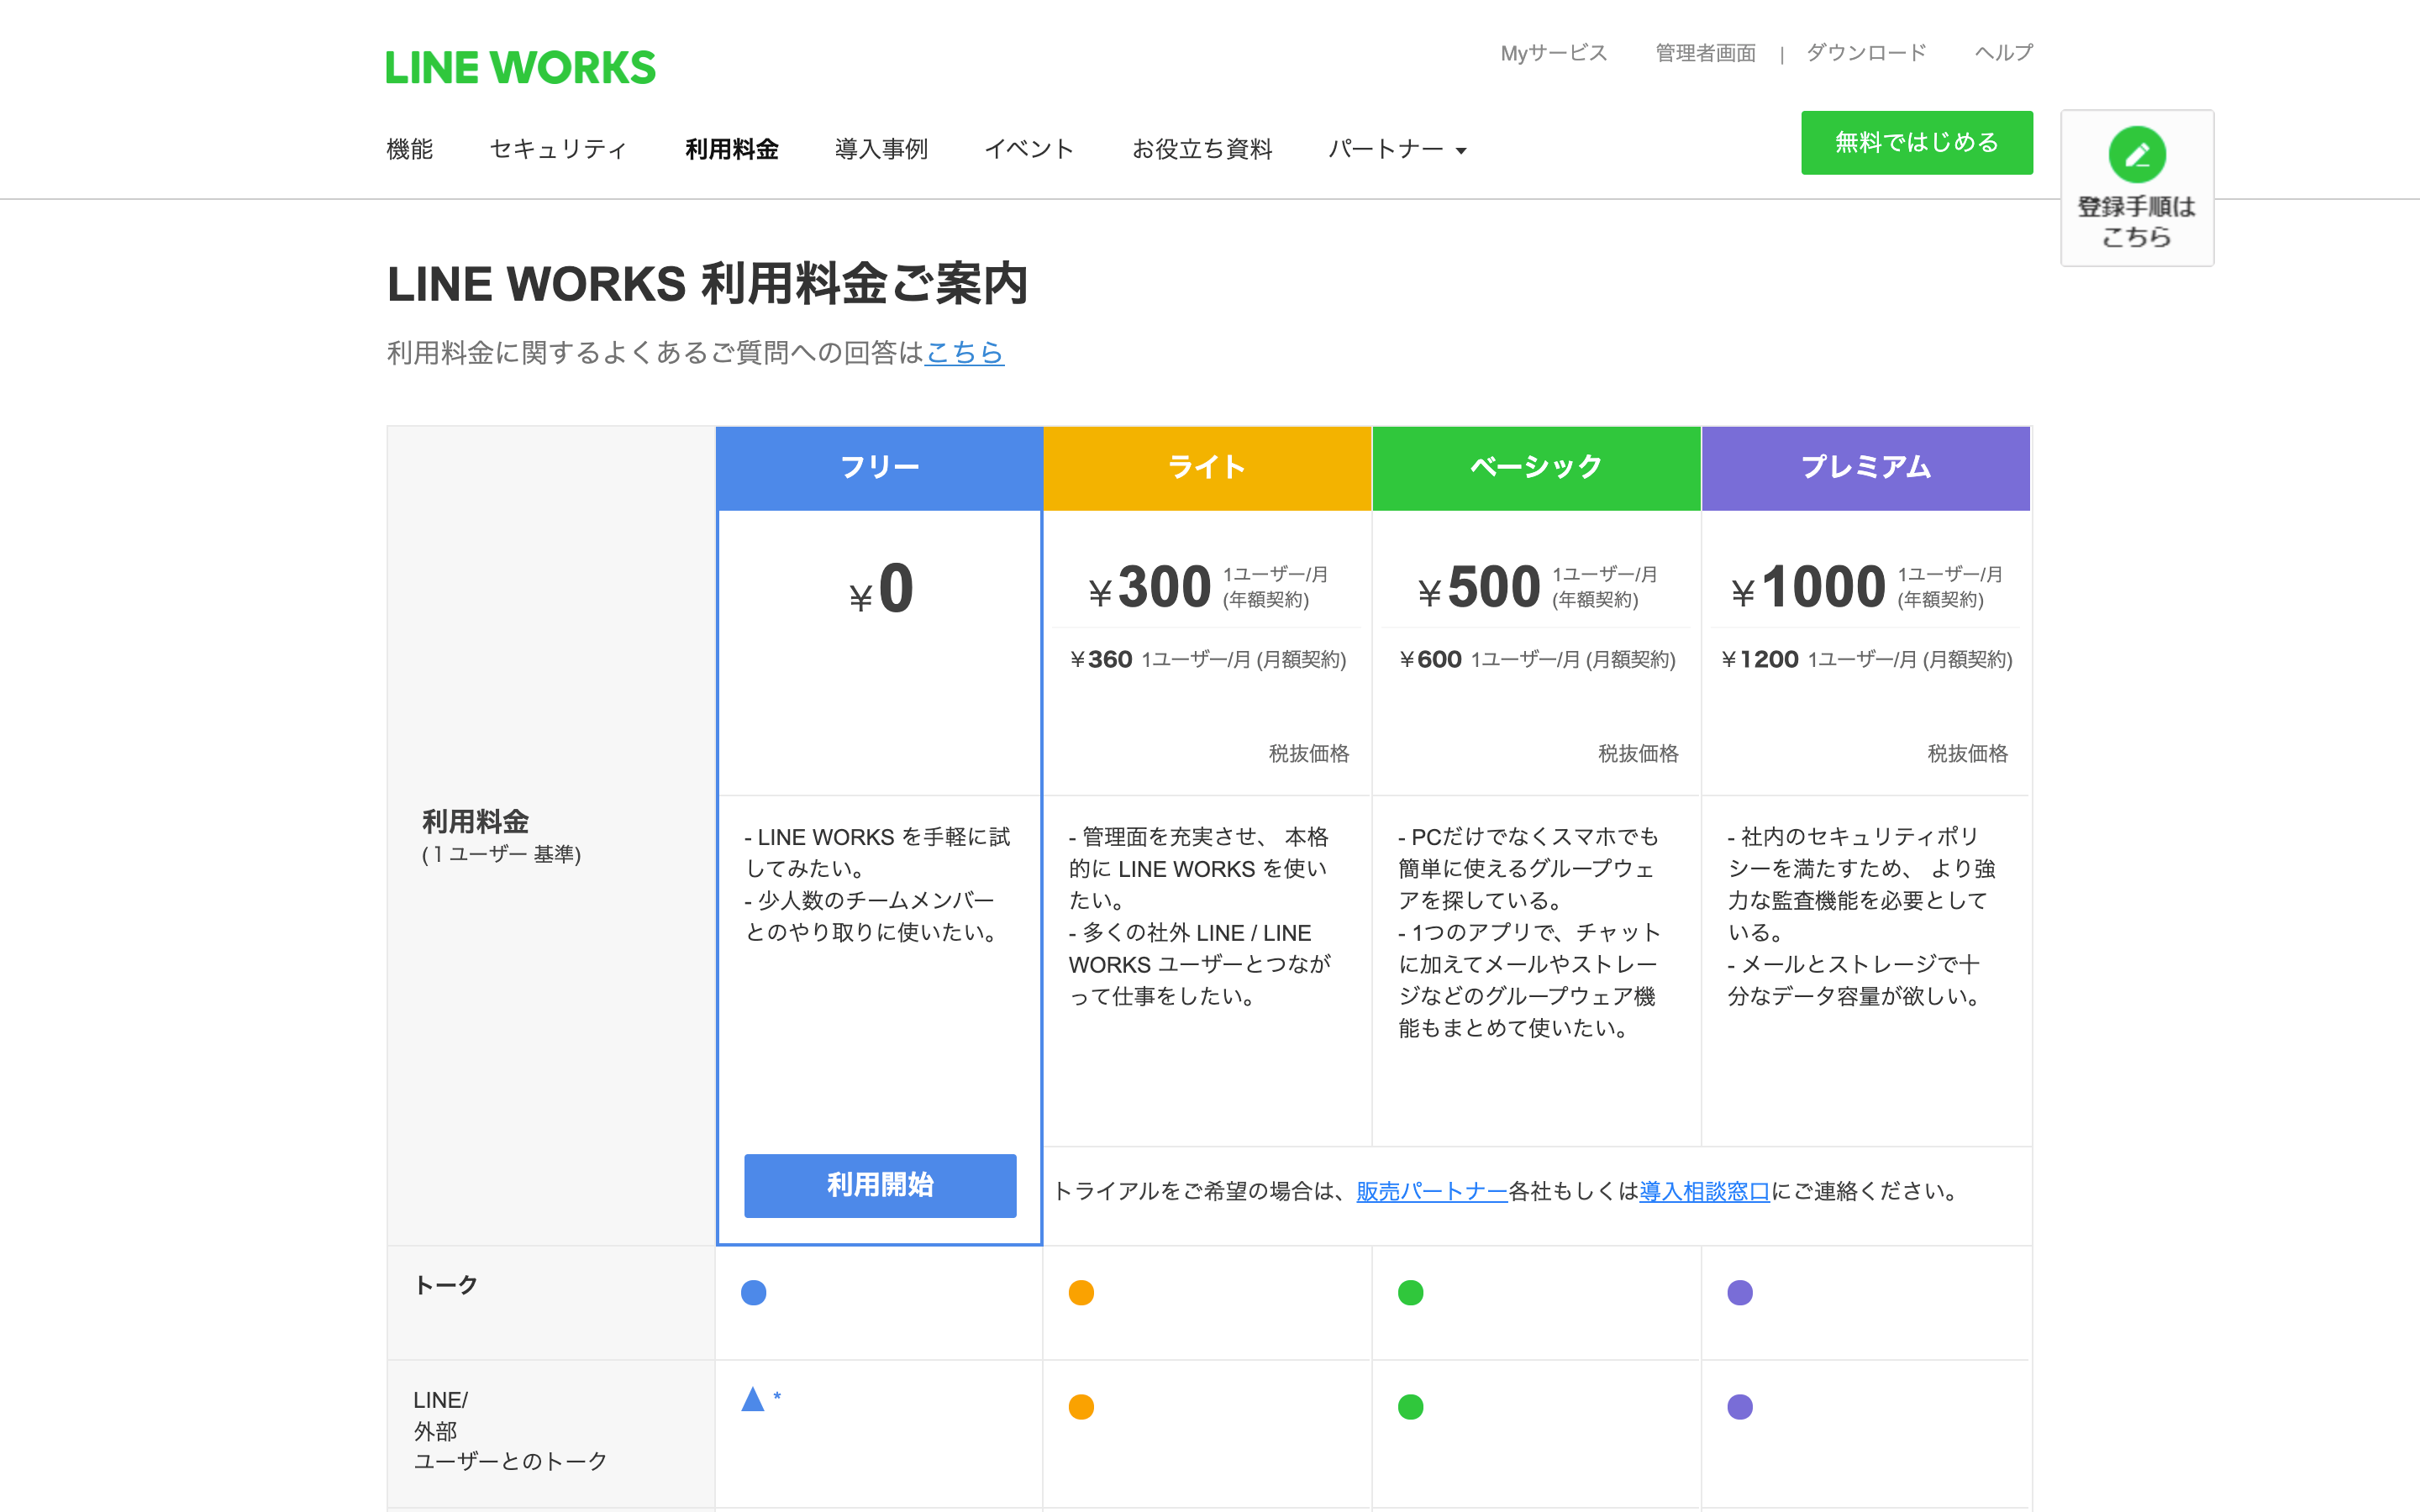Image resolution: width=2420 pixels, height=1512 pixels.
Task: Click the asterisk next to blue triangle
Action: point(777,1397)
